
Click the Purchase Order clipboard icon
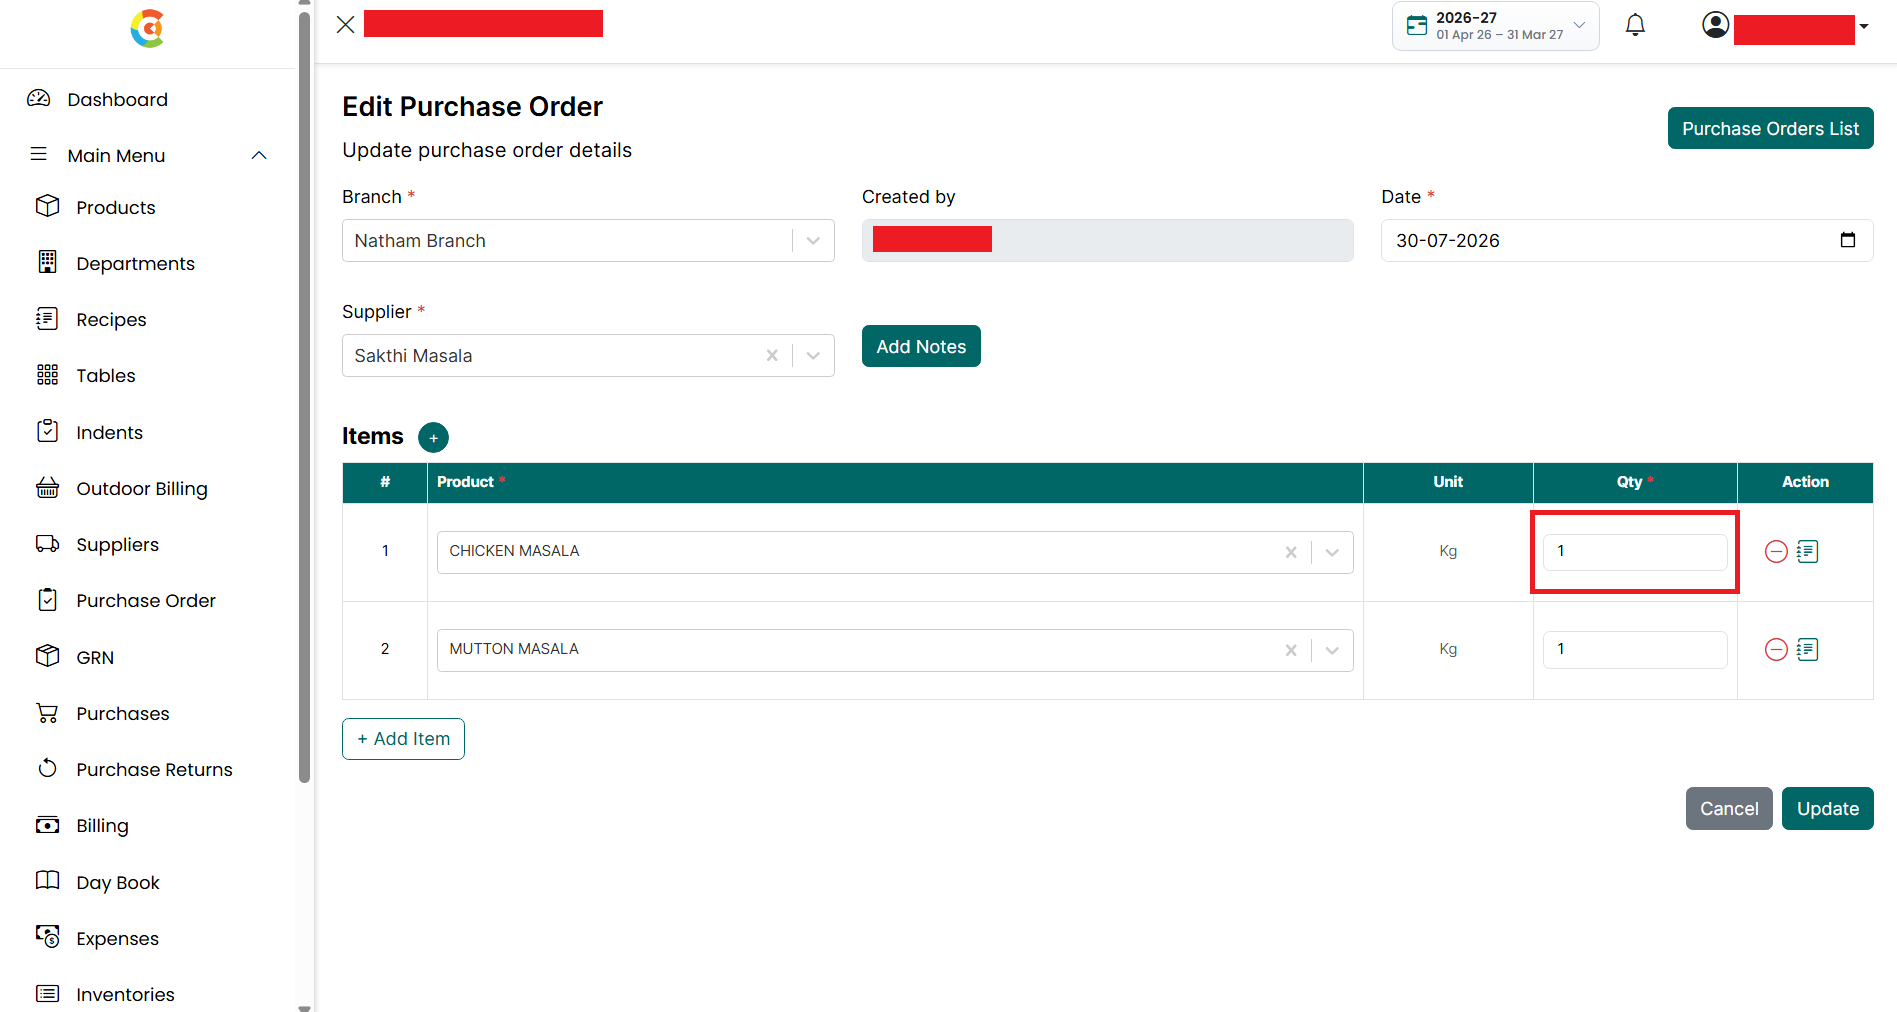[47, 599]
